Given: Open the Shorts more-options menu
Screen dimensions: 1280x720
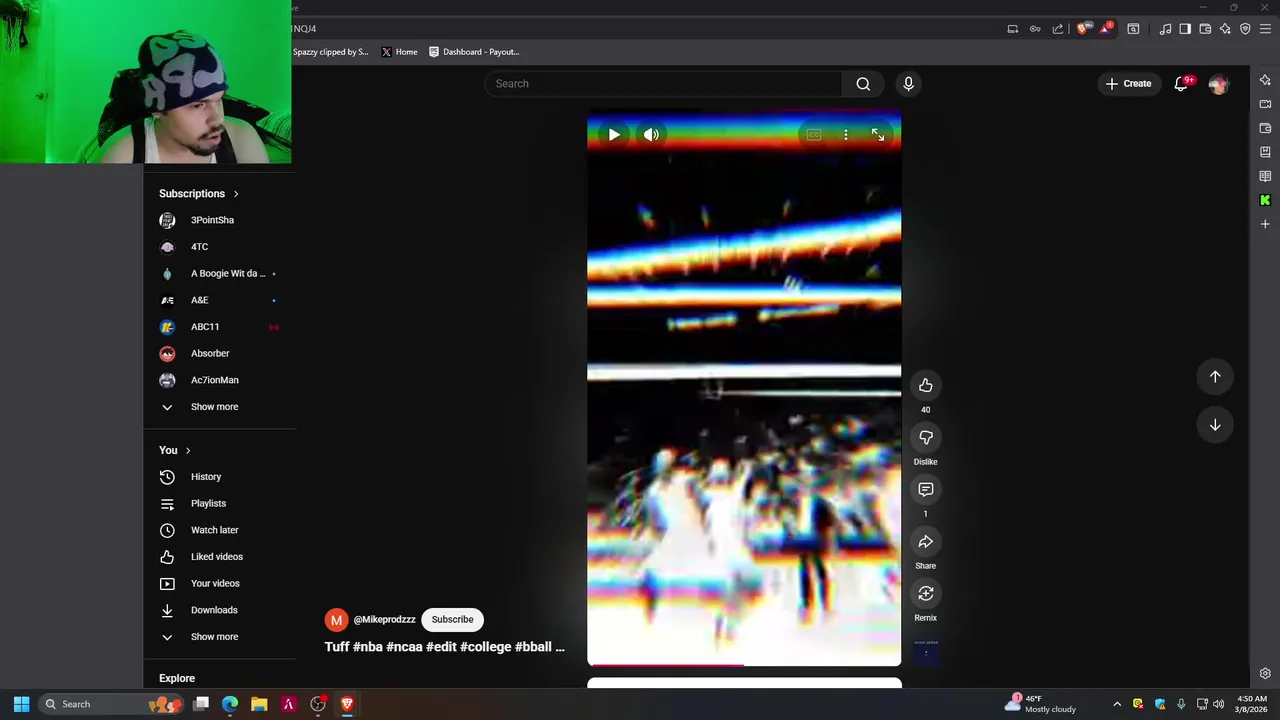Looking at the screenshot, I should (x=846, y=135).
